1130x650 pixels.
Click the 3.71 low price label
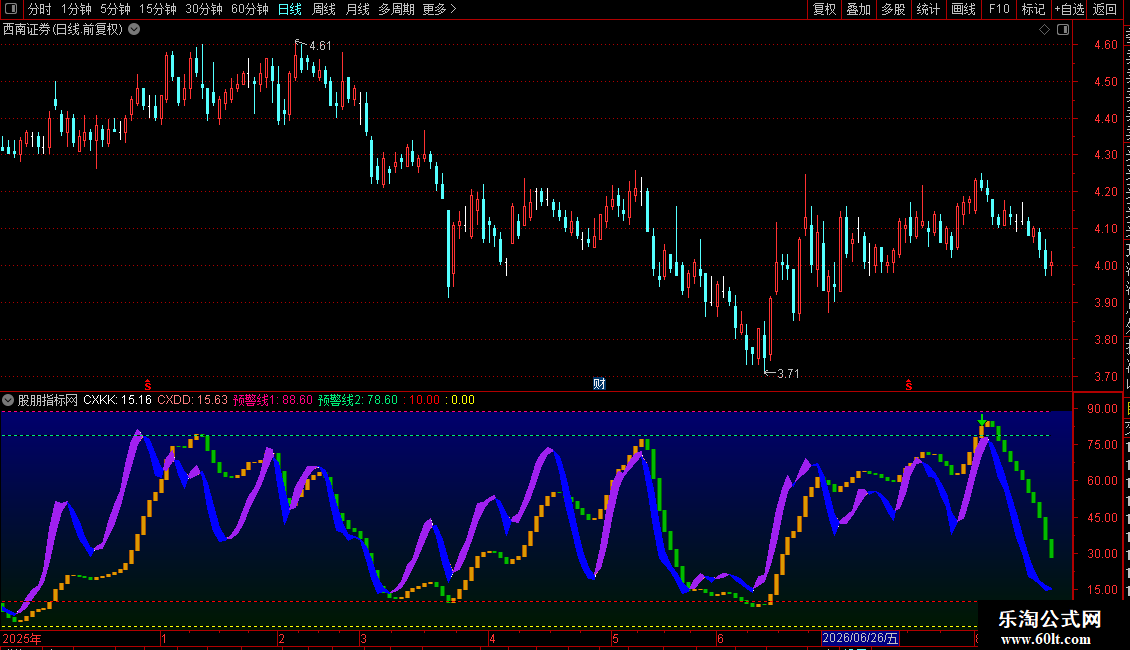(x=788, y=373)
